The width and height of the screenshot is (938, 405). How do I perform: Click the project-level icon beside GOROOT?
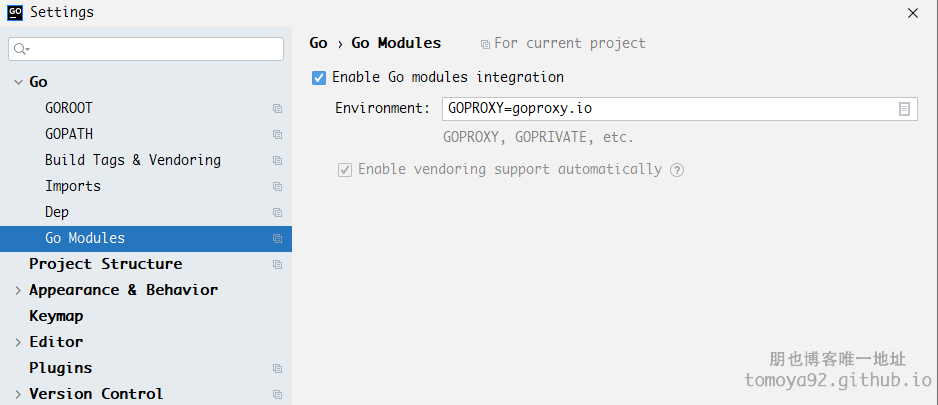tap(277, 108)
